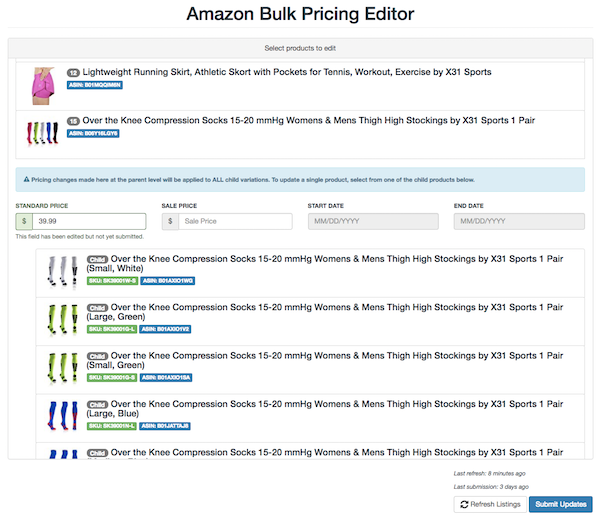The width and height of the screenshot is (600, 520).
Task: Click the 15 variations badge on Compression Socks
Action: click(73, 121)
